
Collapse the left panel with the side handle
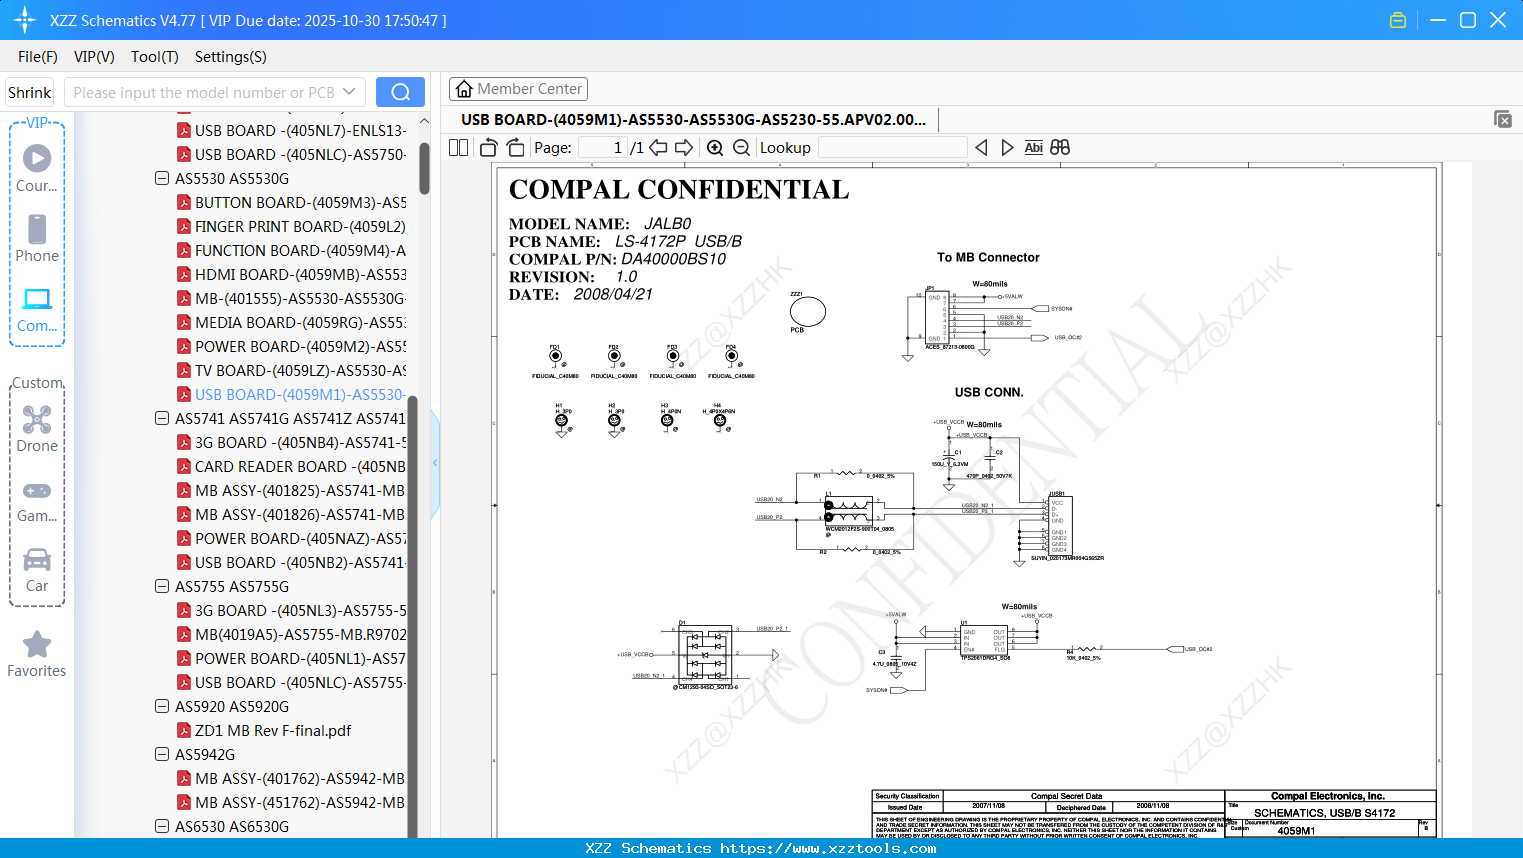pos(435,462)
